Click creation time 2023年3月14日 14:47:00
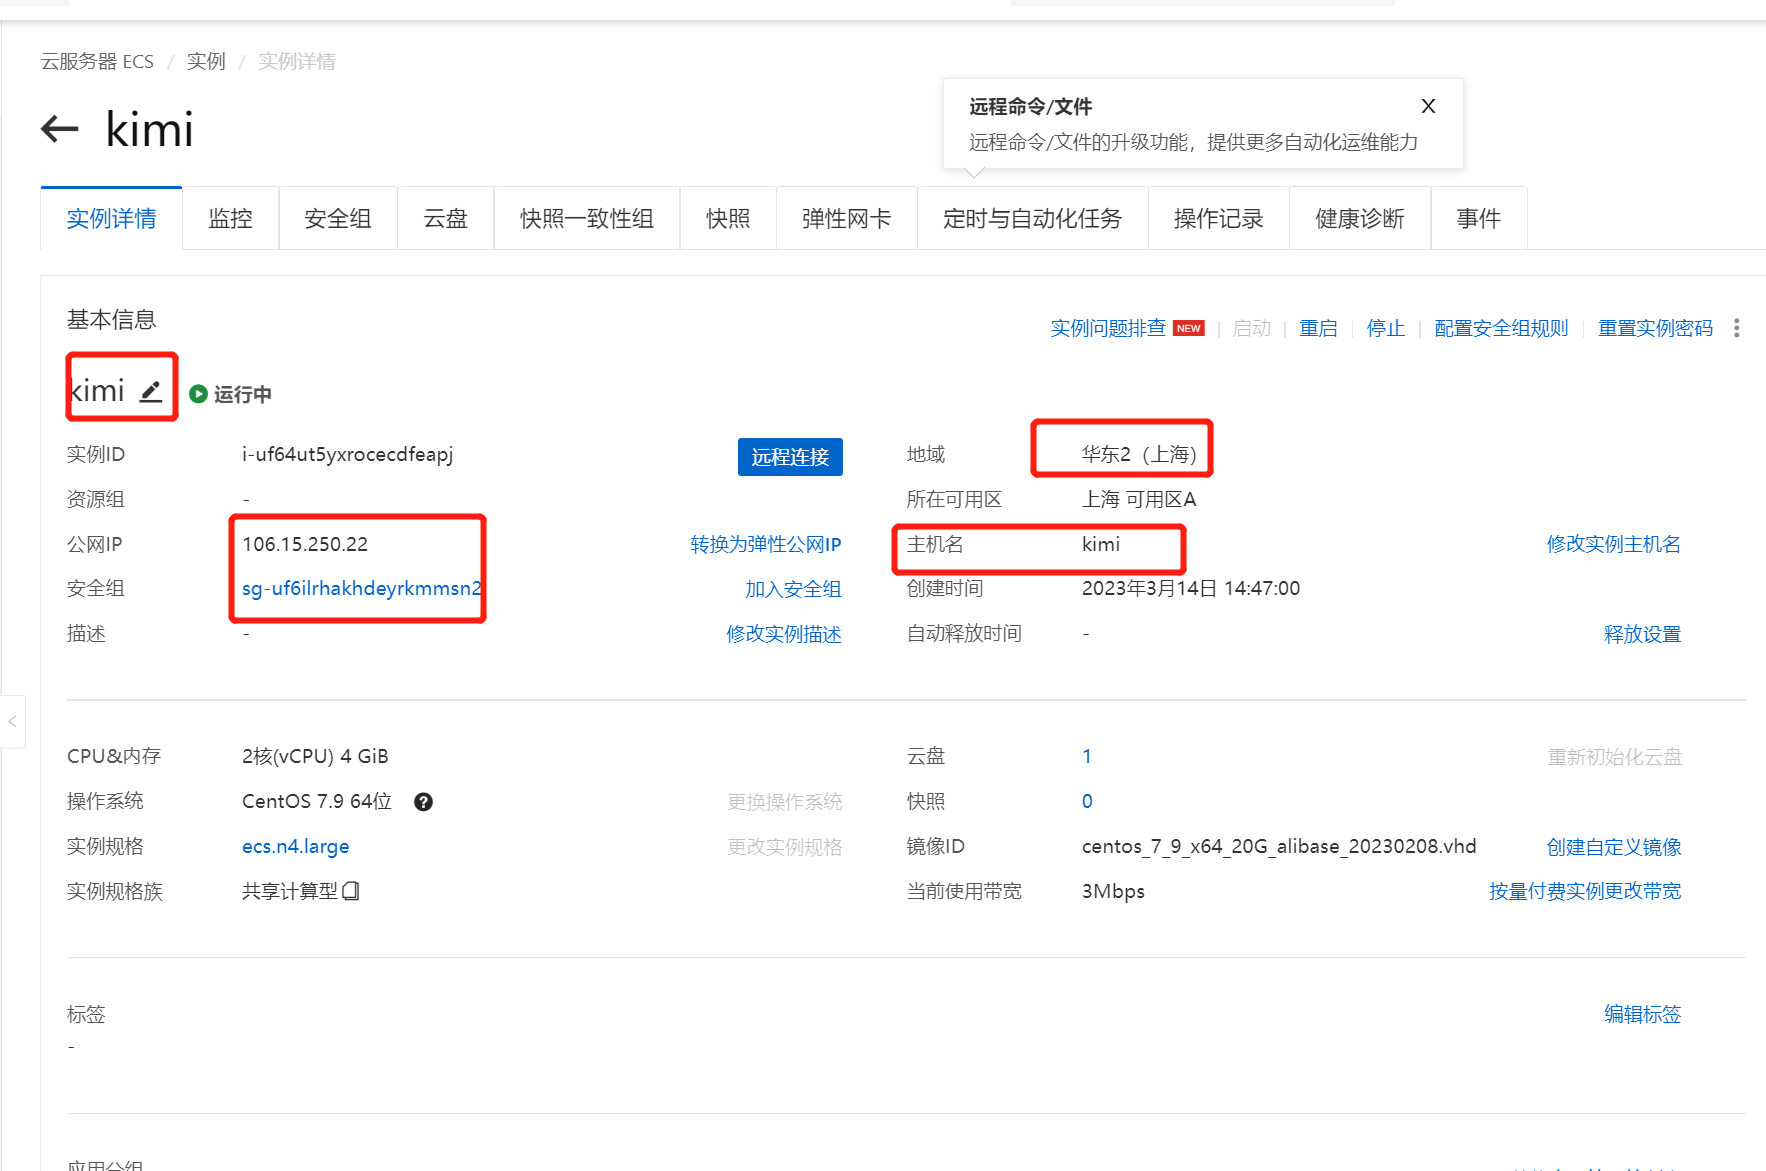The height and width of the screenshot is (1171, 1766). point(1191,588)
